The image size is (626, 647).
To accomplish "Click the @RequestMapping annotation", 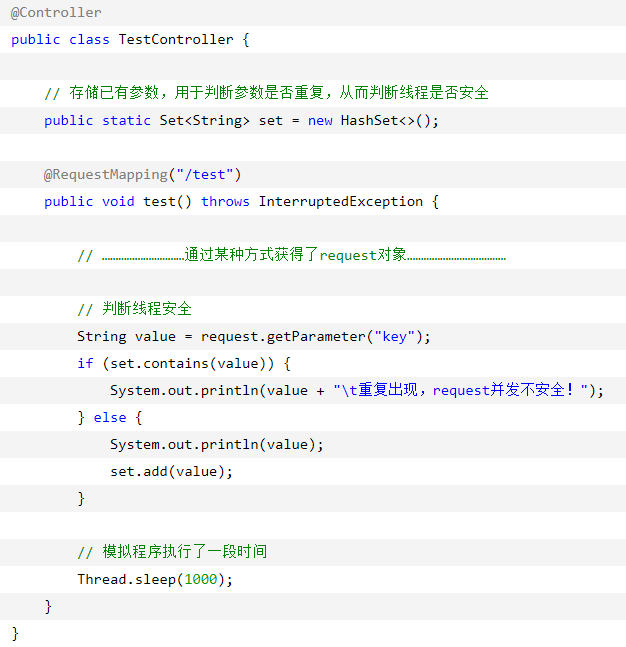I will (142, 175).
